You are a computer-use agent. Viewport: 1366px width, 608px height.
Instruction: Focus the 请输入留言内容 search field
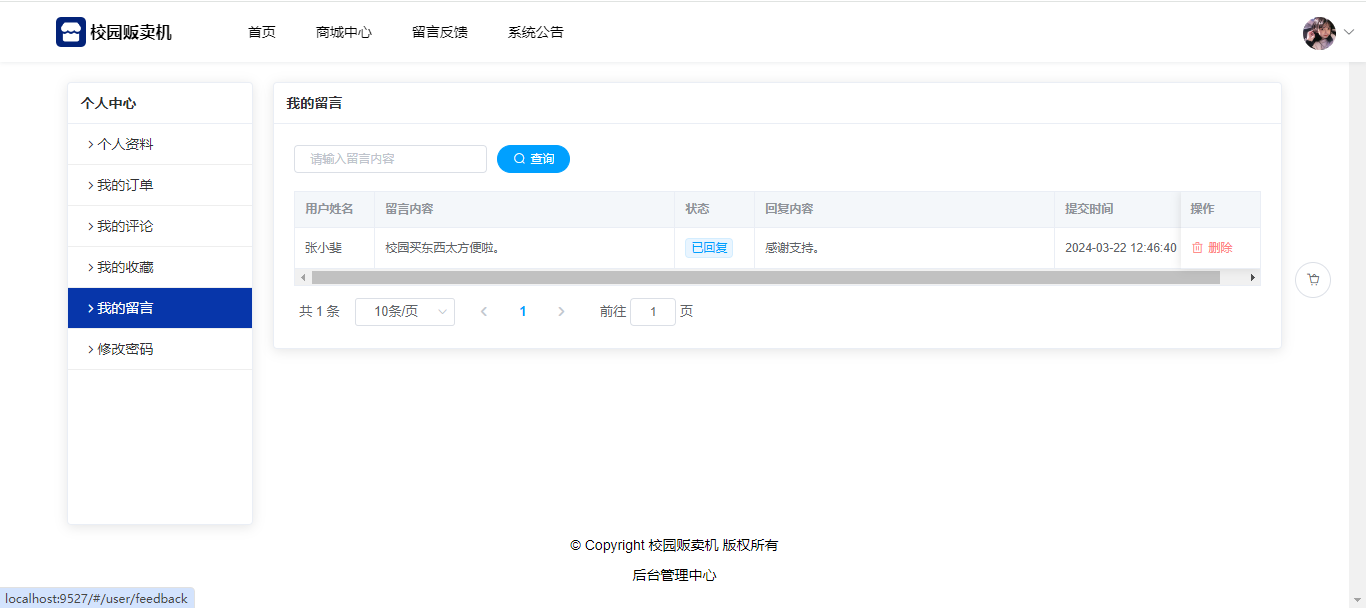[390, 159]
